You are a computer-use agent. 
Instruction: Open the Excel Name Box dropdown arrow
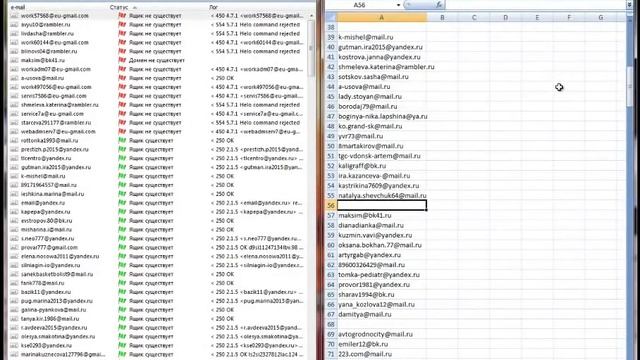398,5
